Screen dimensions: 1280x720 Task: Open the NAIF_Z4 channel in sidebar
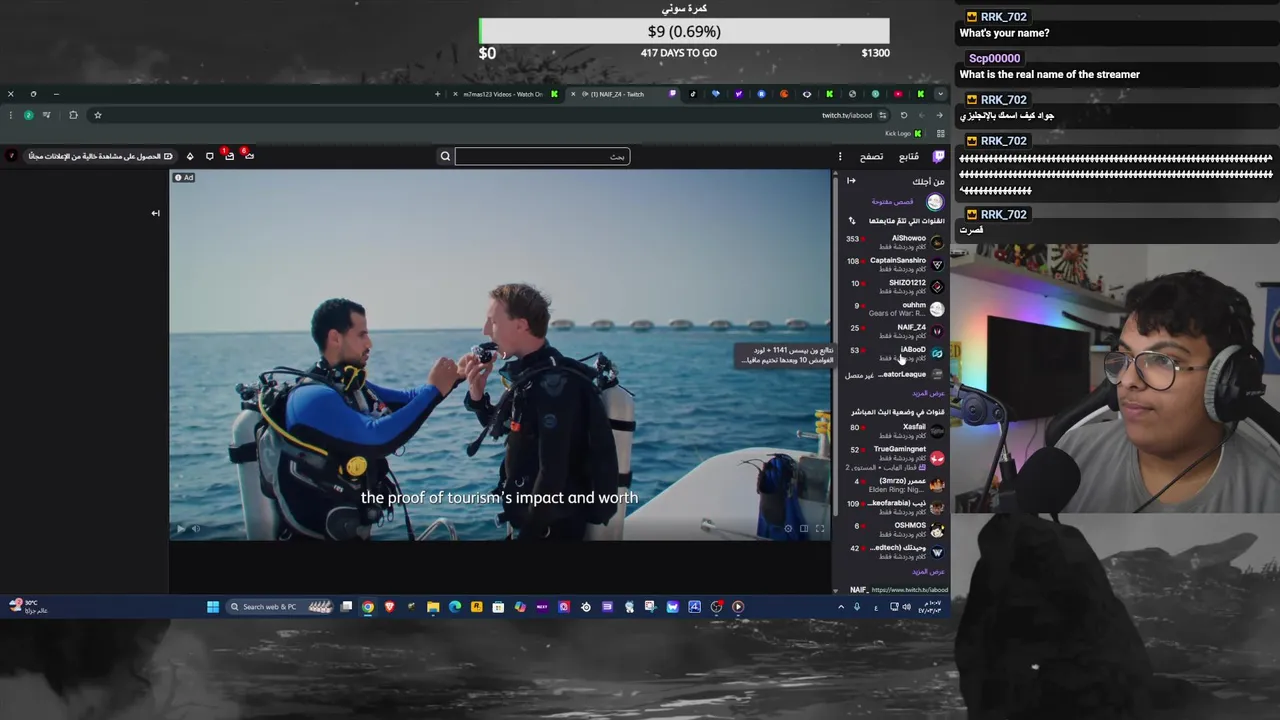click(895, 330)
